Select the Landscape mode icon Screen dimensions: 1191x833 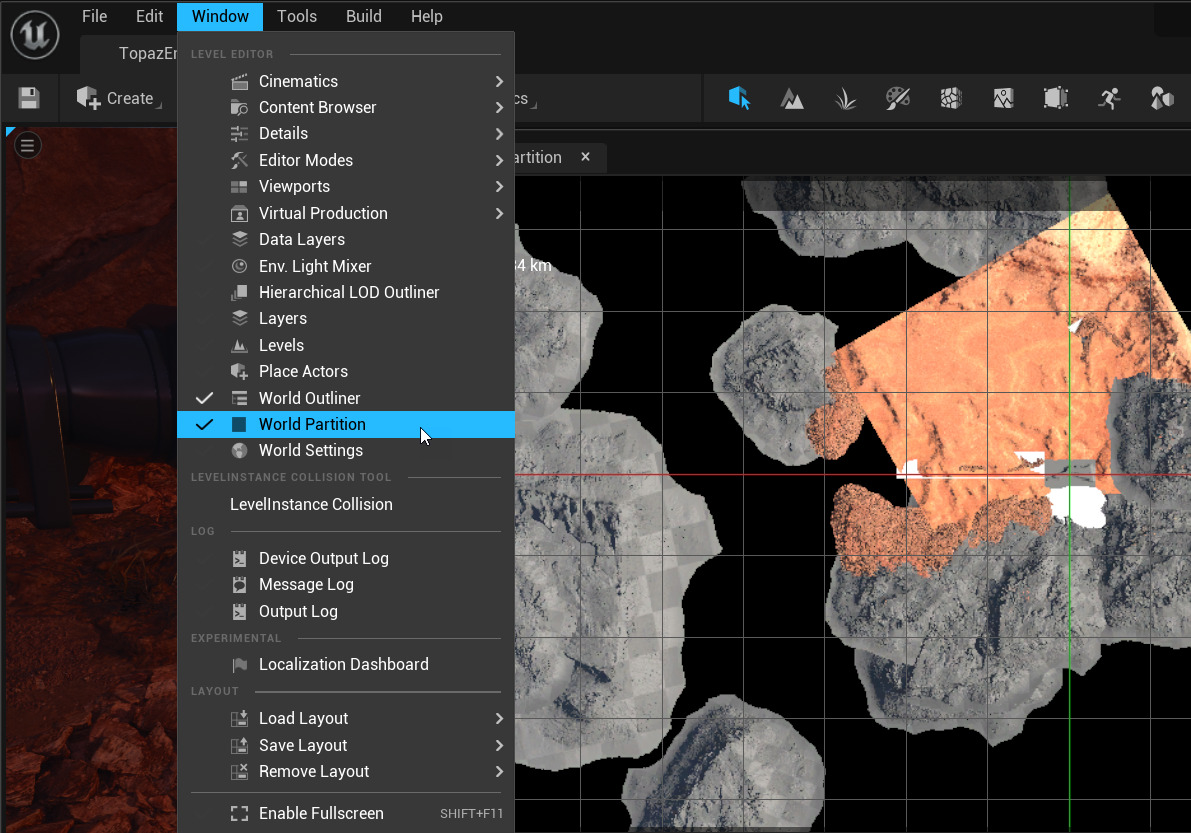click(792, 98)
